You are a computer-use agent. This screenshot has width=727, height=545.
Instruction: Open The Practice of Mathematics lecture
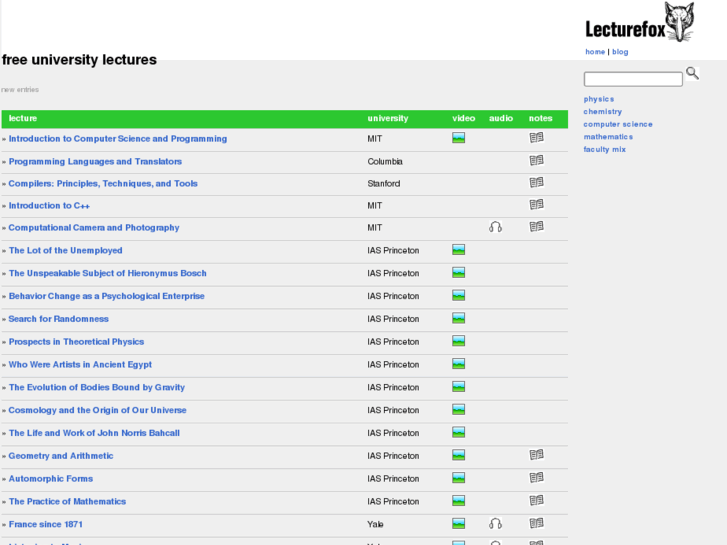[x=67, y=501]
